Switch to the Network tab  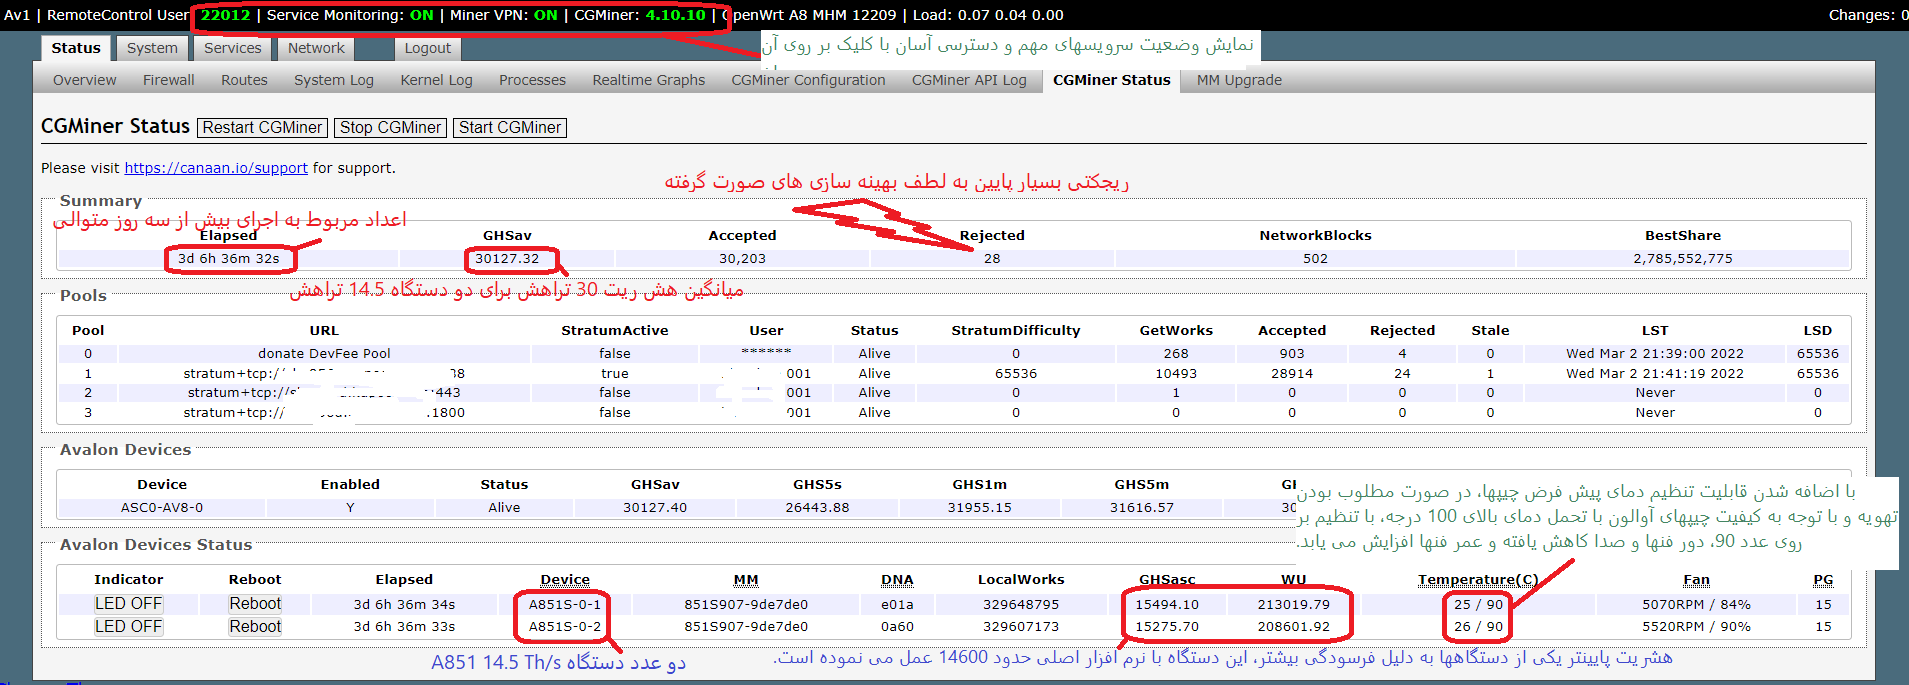(316, 48)
